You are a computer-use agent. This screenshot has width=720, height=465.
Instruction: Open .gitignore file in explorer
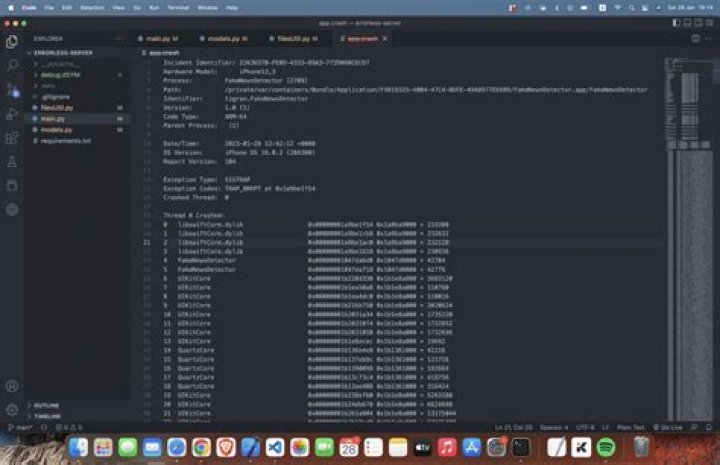coord(77,97)
